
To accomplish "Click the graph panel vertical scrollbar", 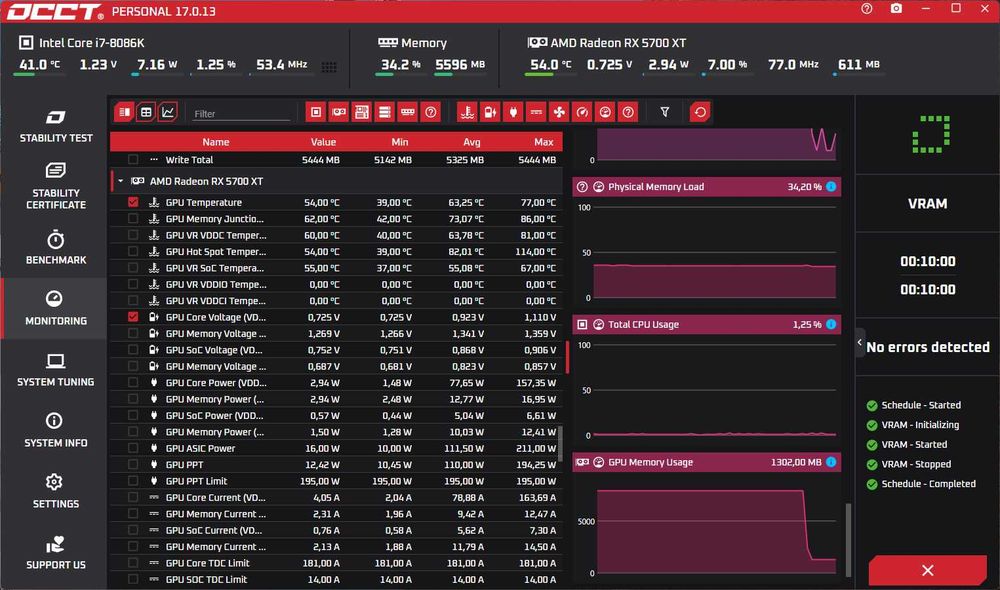I will 848,540.
